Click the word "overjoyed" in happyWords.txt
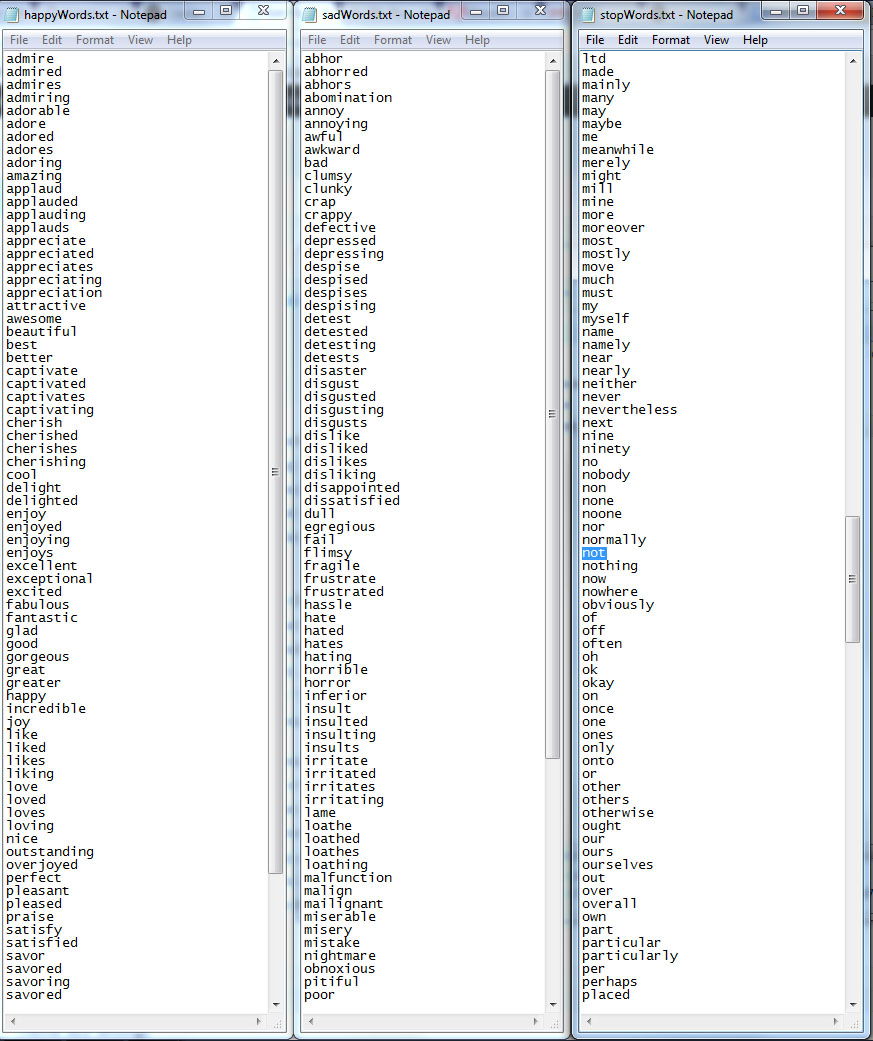Image resolution: width=873 pixels, height=1041 pixels. pos(42,865)
